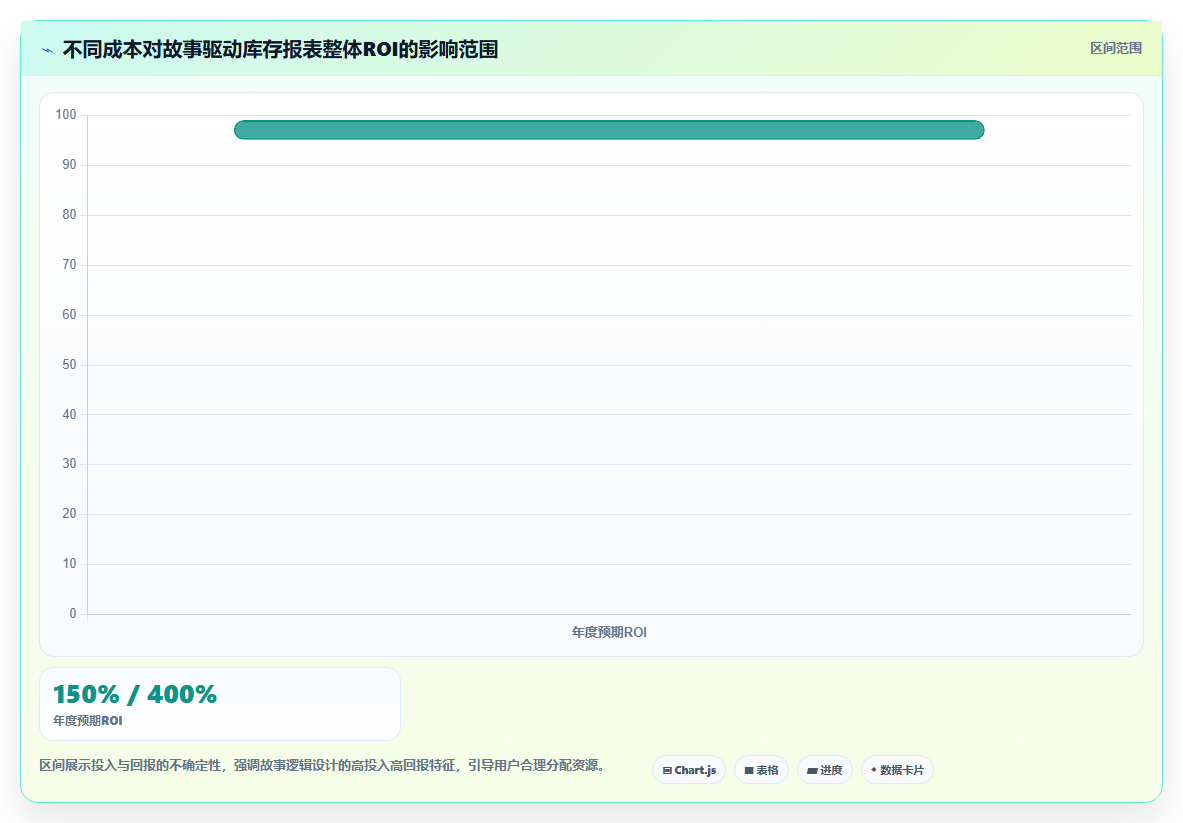1183x823 pixels.
Task: Click the chart title 不同成本对故事驱动库存报表整体ROI的影响范围
Action: click(280, 50)
